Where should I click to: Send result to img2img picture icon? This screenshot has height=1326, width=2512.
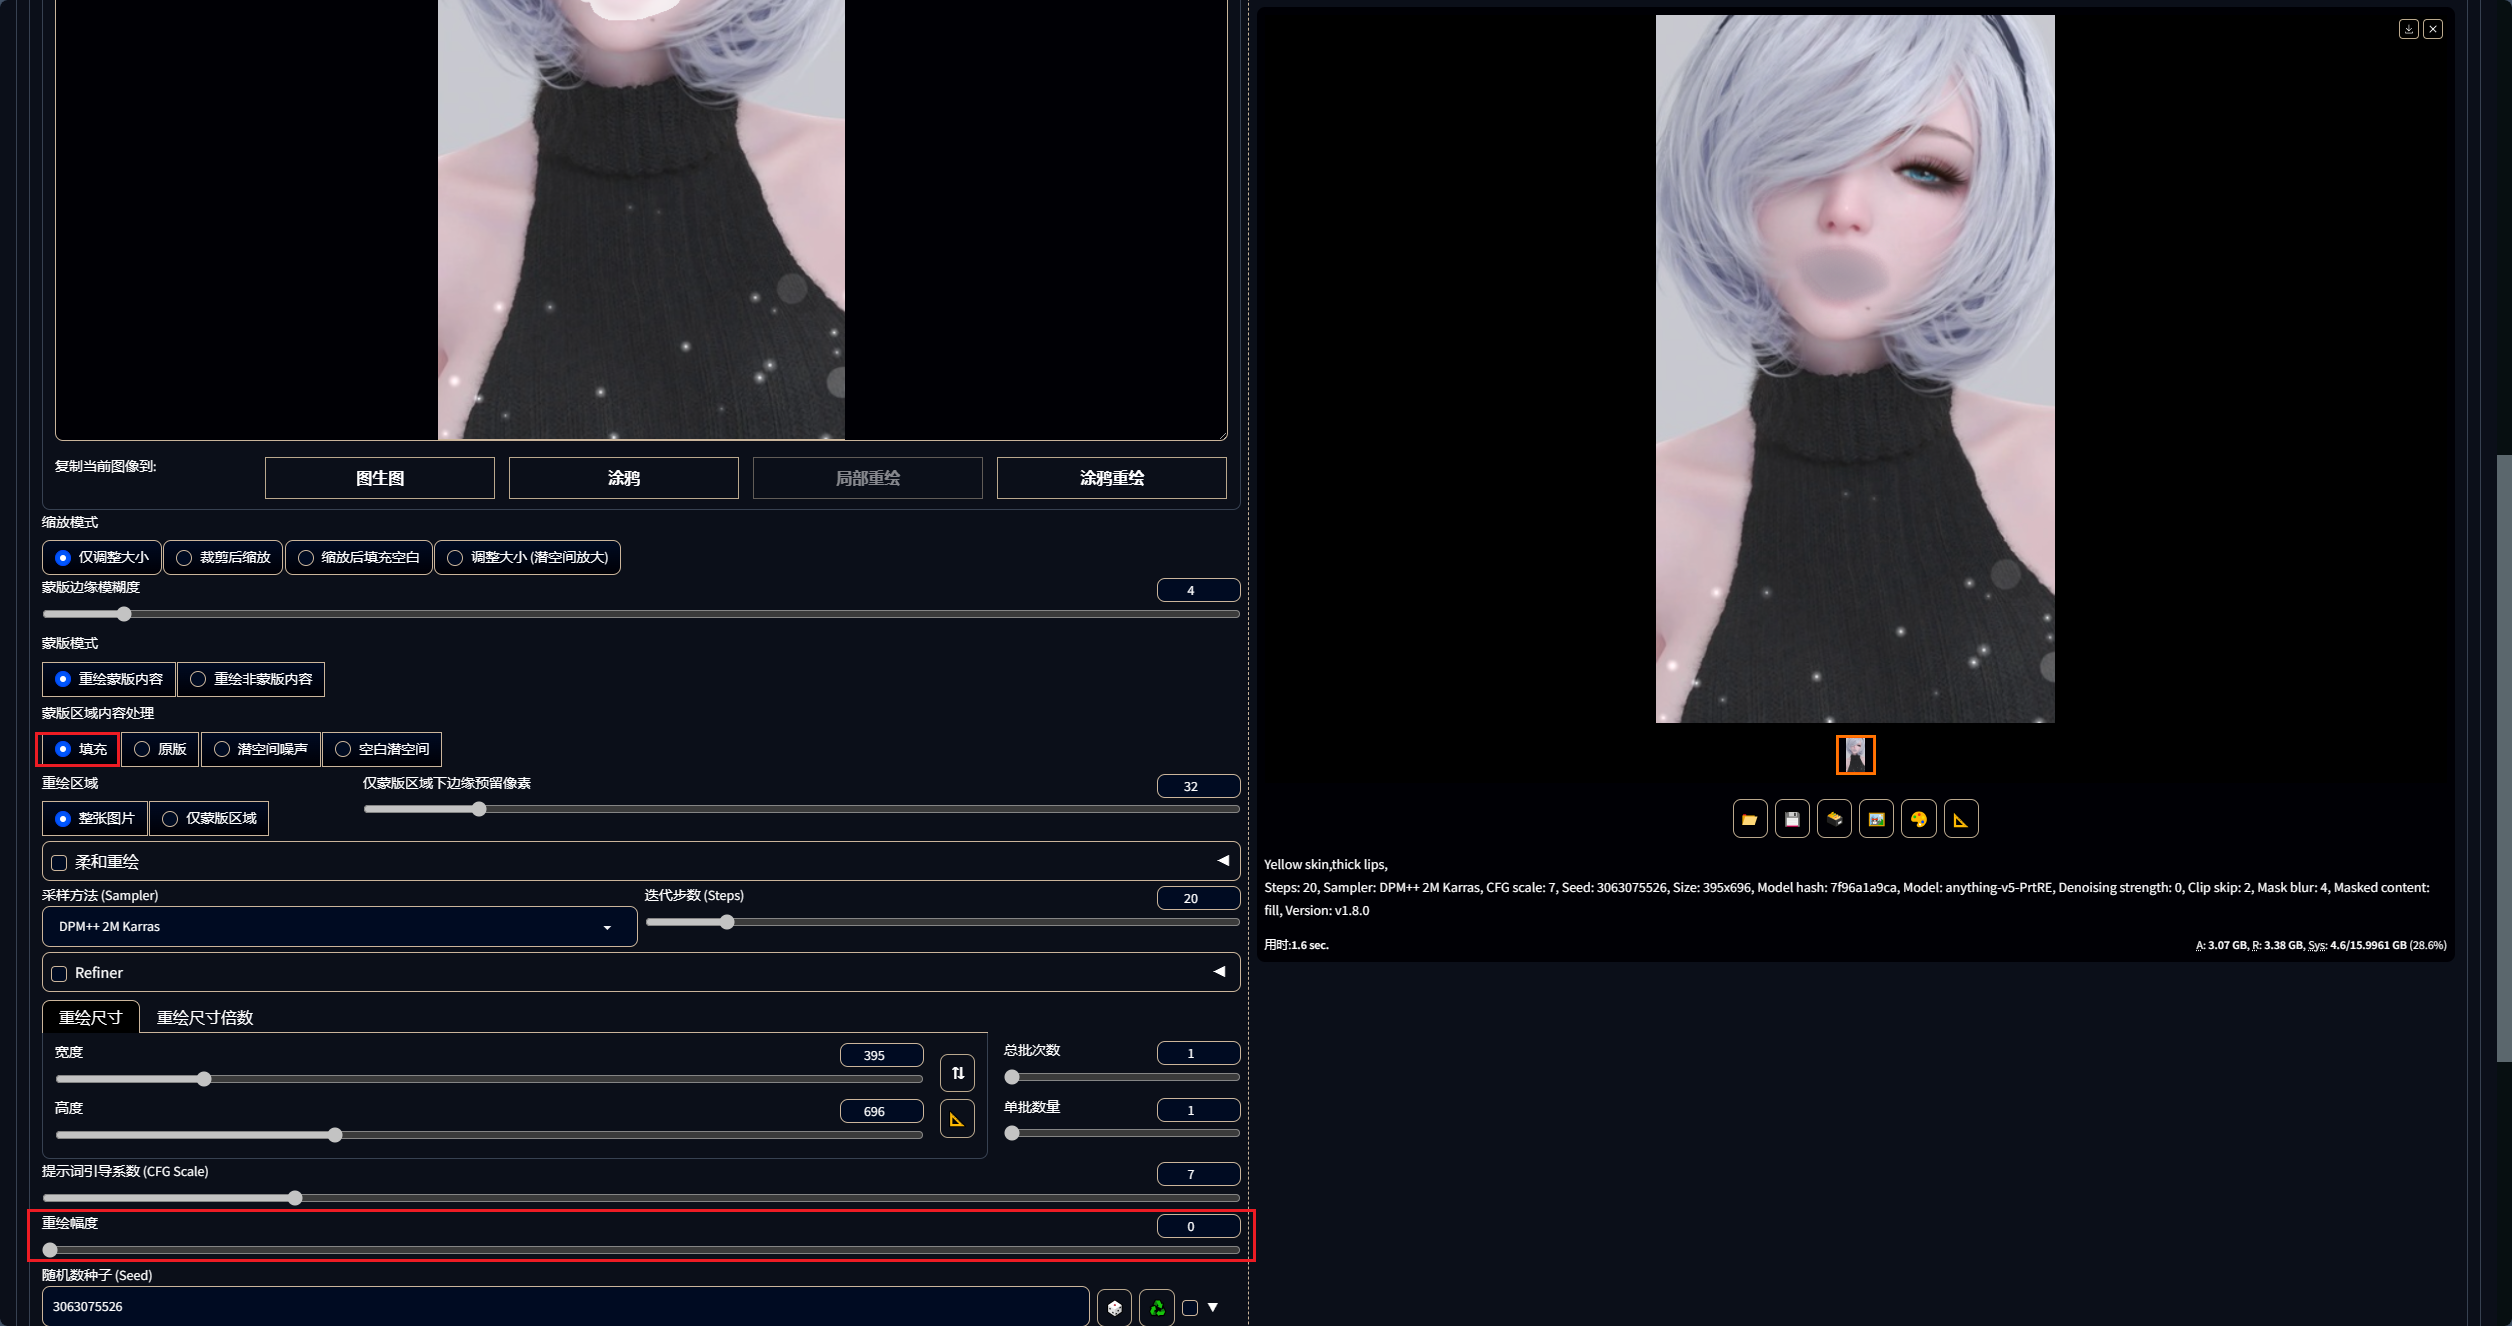(1876, 819)
